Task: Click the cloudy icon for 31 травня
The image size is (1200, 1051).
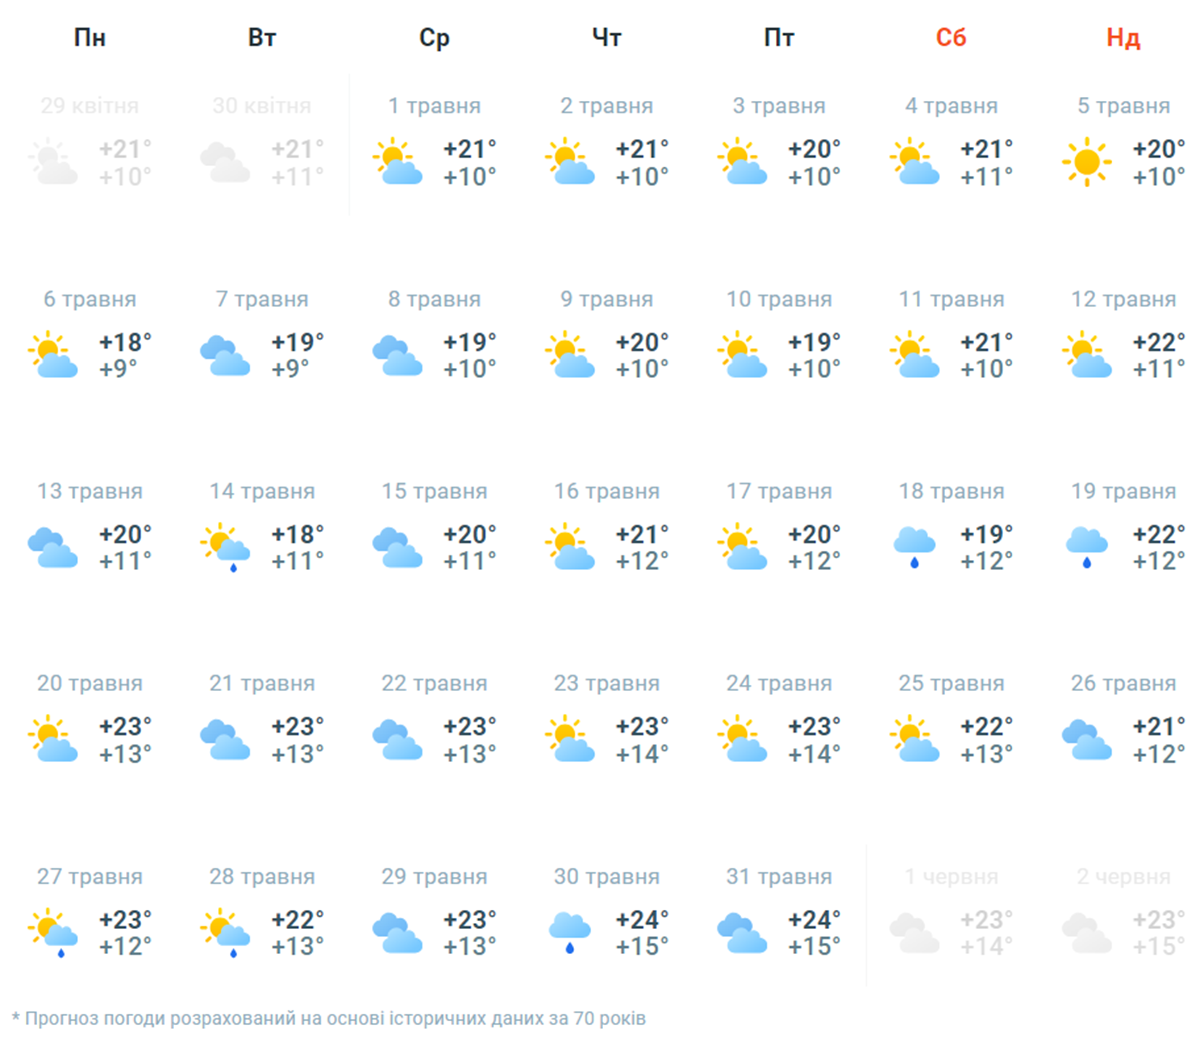Action: [741, 932]
